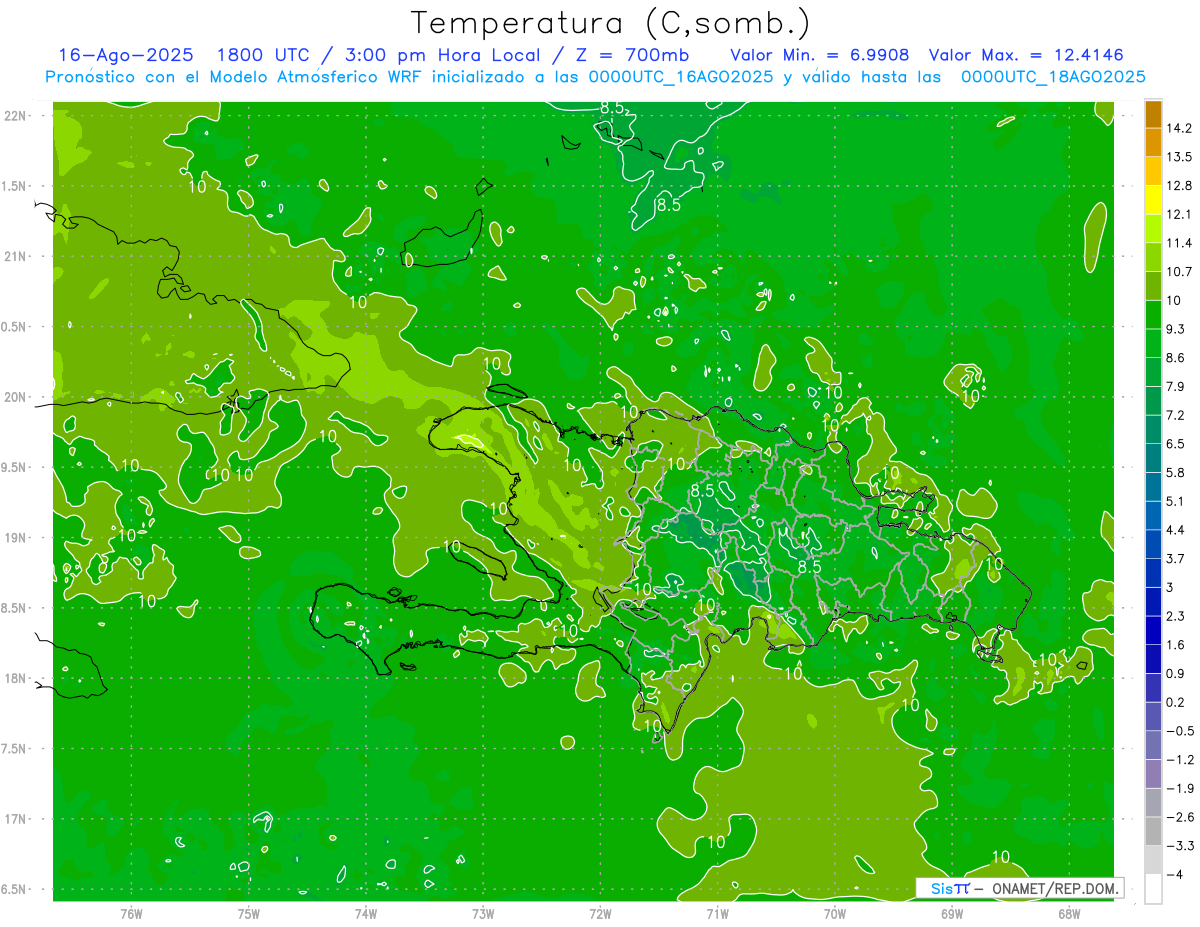1200x927 pixels.
Task: Click the "ONAMET/REP.DOM." credit label
Action: click(x=1054, y=888)
